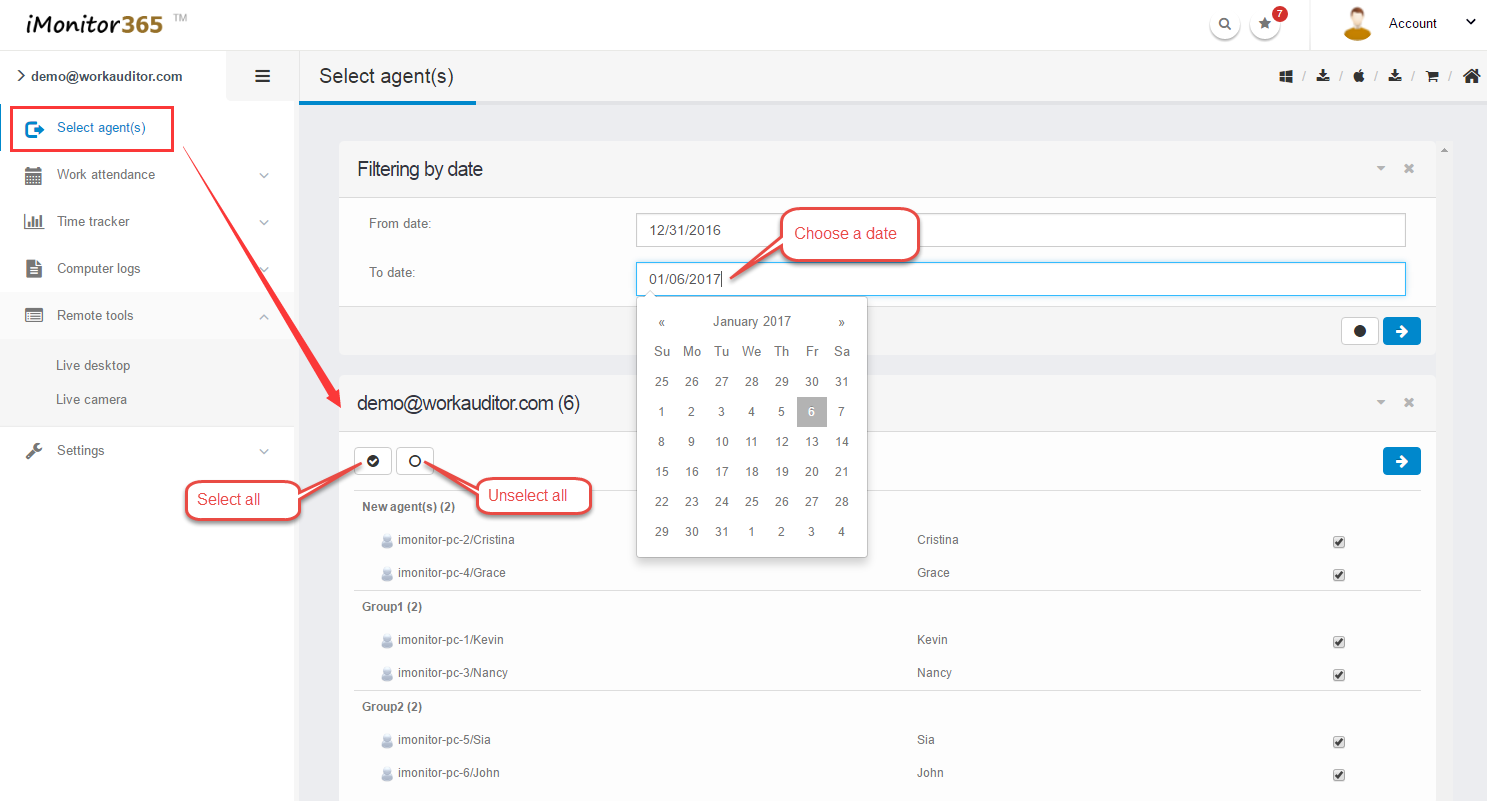Click the black dot reset button
The height and width of the screenshot is (801, 1487).
pos(1360,331)
